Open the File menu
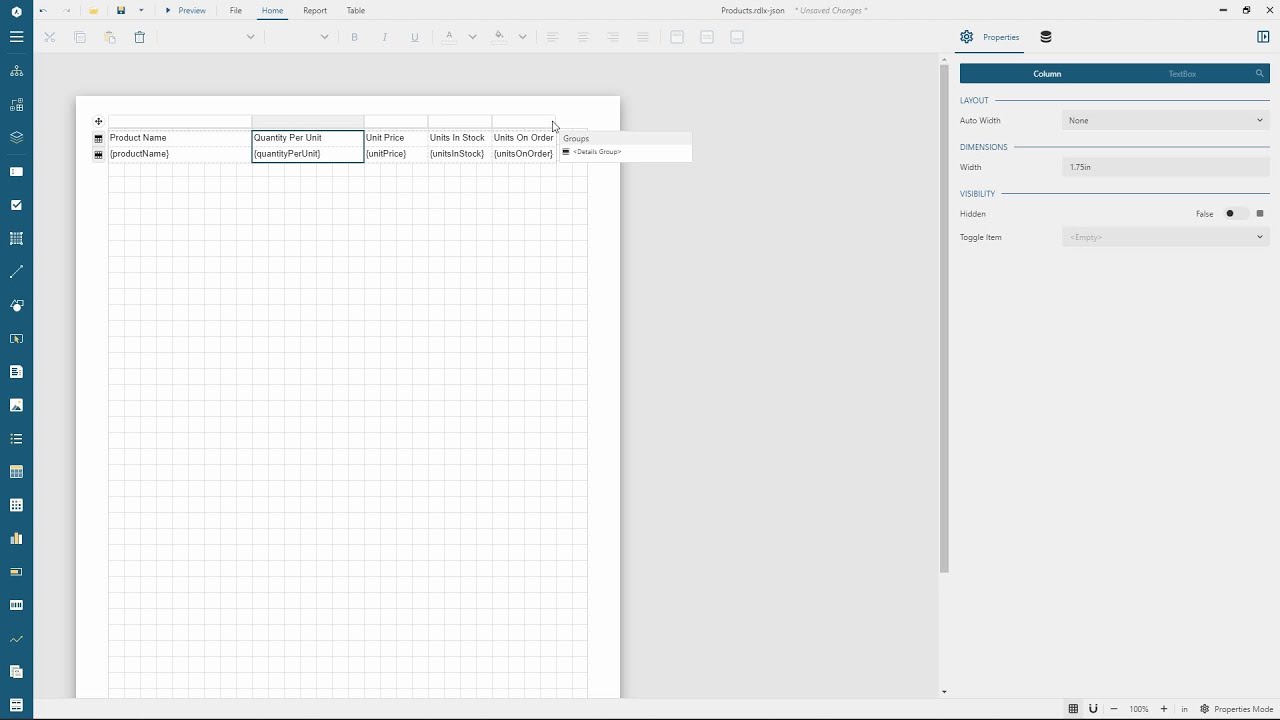 pyautogui.click(x=235, y=10)
